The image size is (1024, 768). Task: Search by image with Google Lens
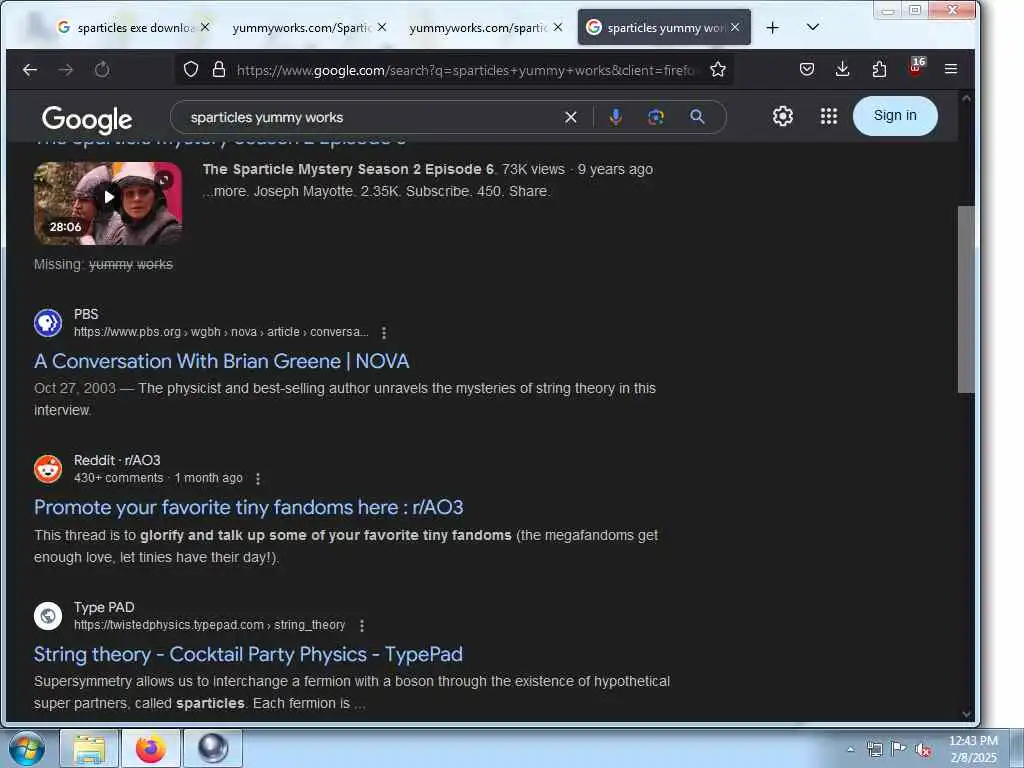point(656,118)
